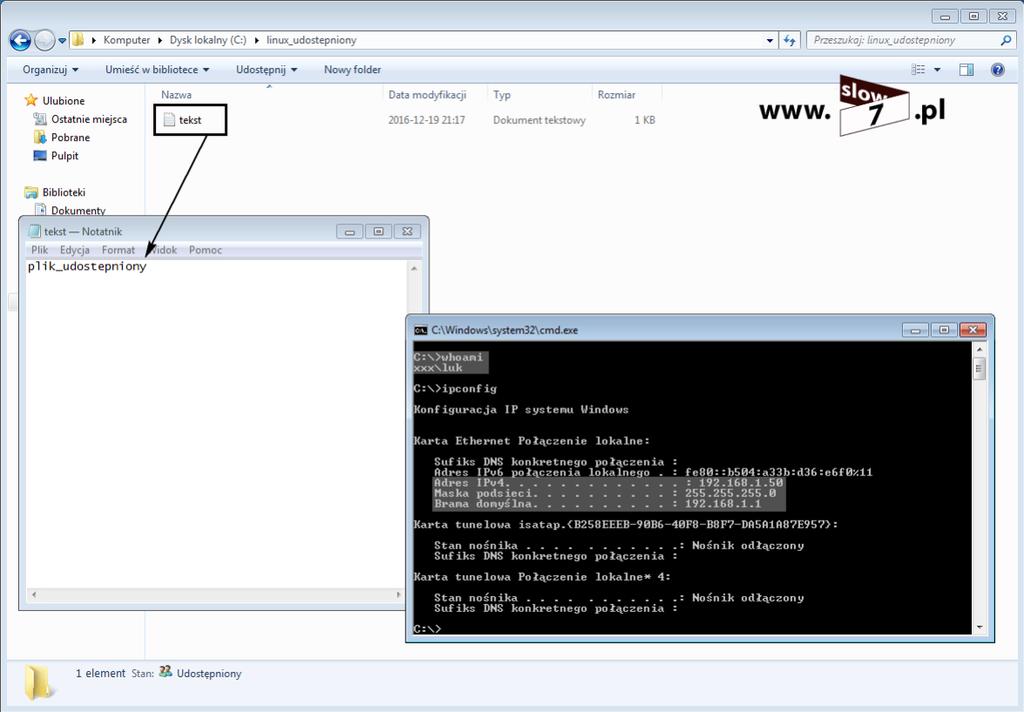Click the 1 element text in details pane
Image resolution: width=1024 pixels, height=712 pixels.
point(101,673)
